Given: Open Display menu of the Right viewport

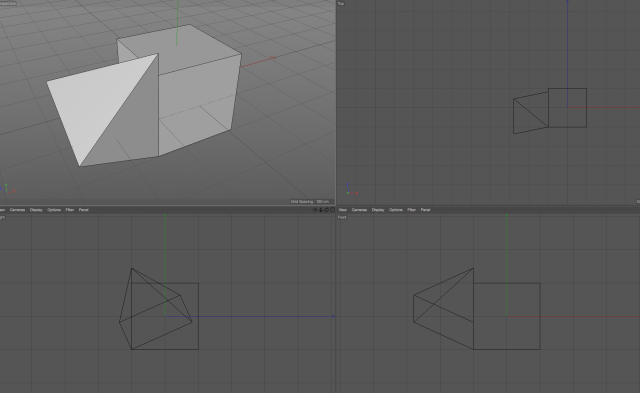Looking at the screenshot, I should pos(36,210).
